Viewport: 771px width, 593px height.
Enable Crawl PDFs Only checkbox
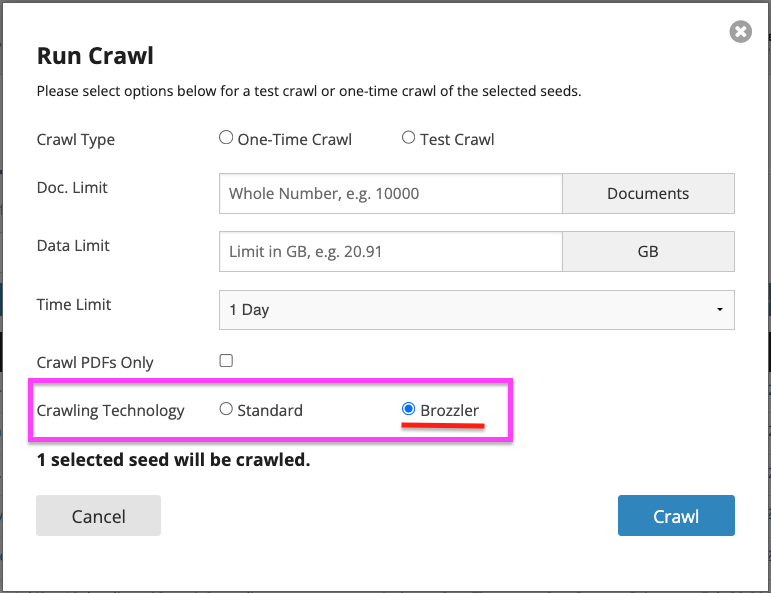[226, 360]
